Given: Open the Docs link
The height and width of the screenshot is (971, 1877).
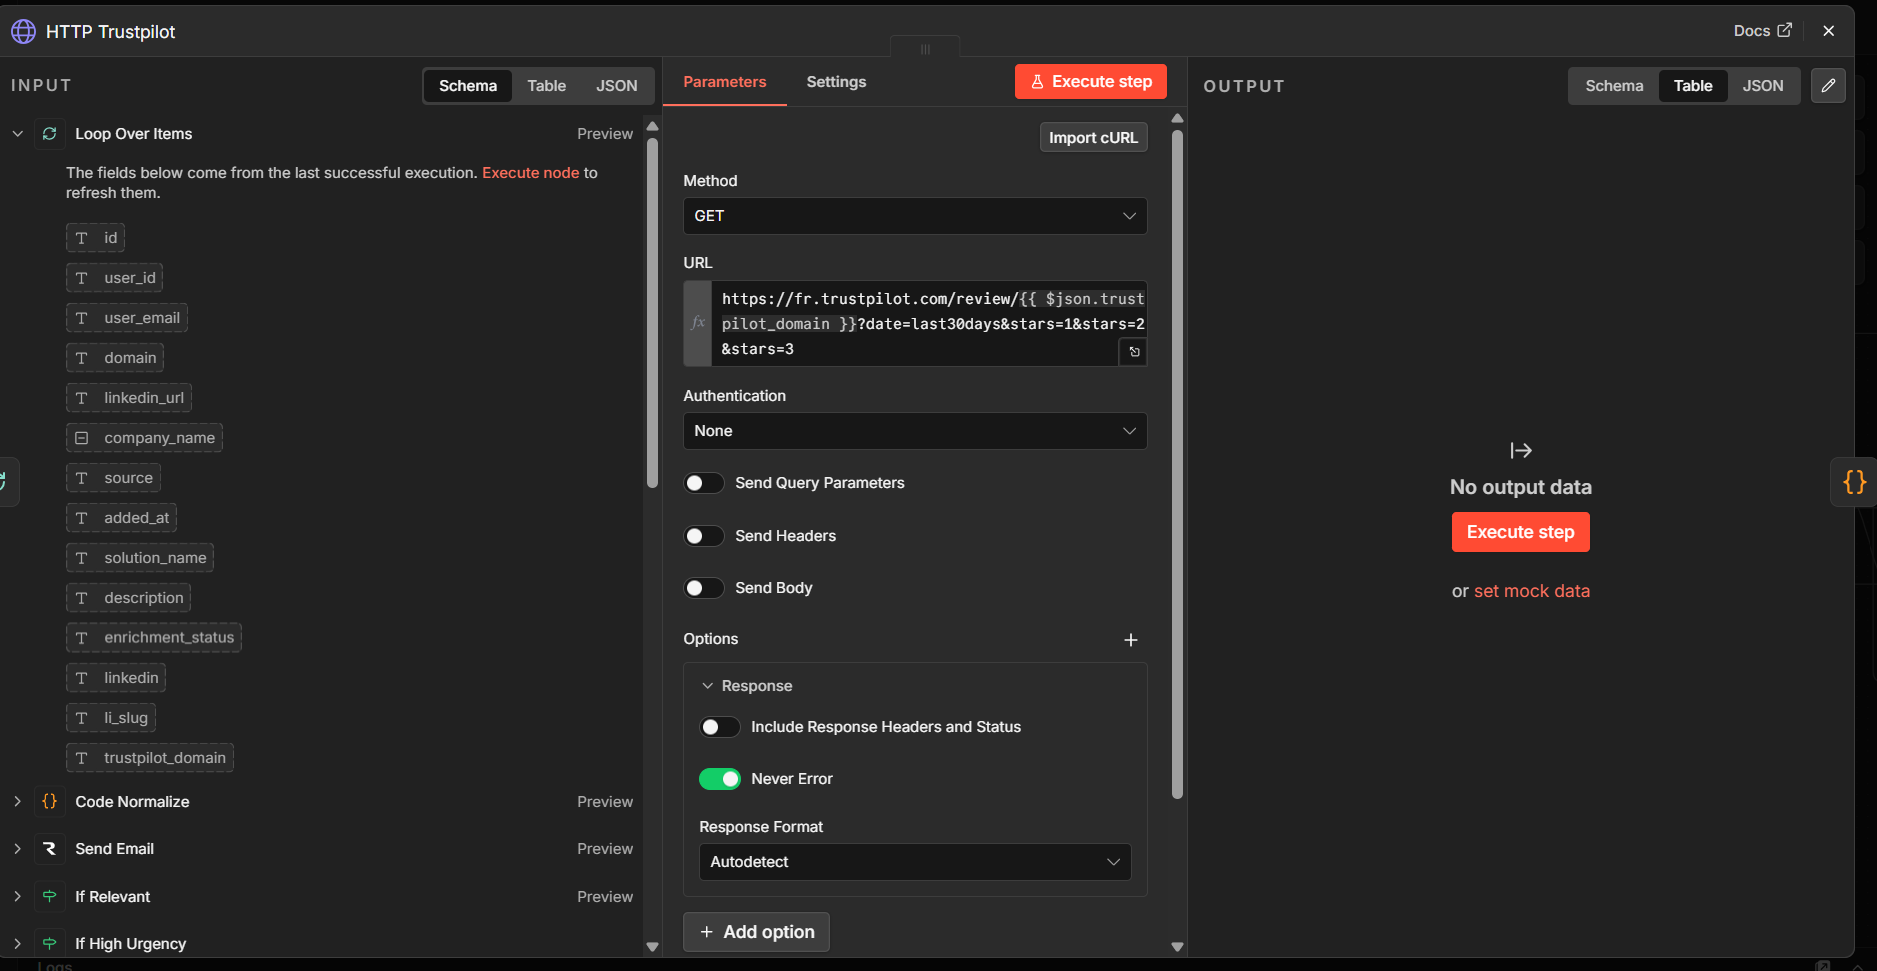Looking at the screenshot, I should (1762, 31).
